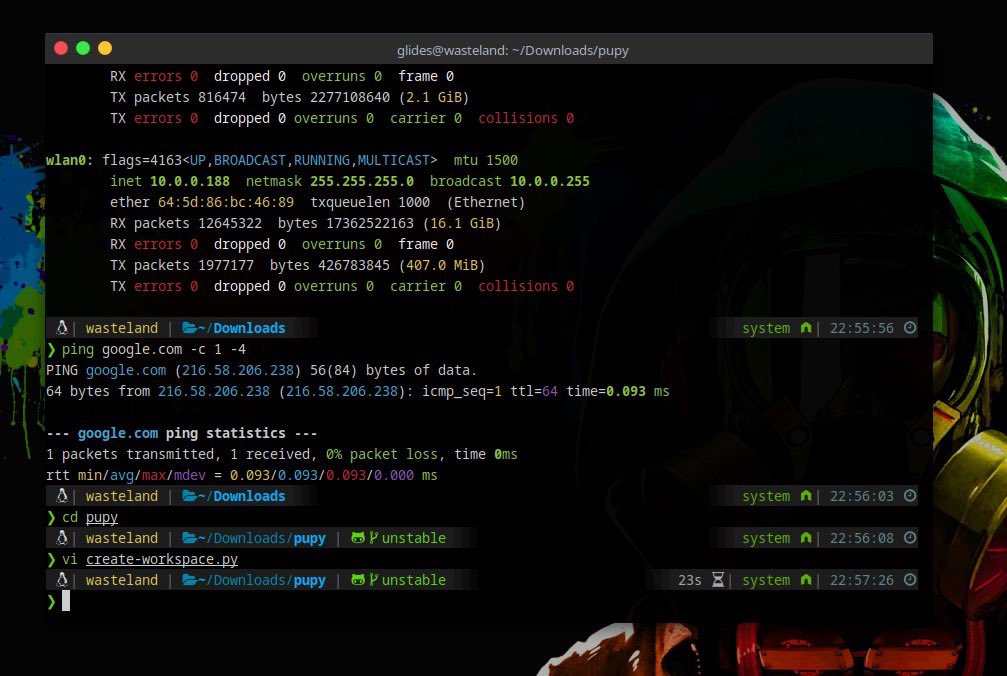The width and height of the screenshot is (1007, 676).
Task: Click the home icon beside system at 22:56:08
Action: pos(805,537)
